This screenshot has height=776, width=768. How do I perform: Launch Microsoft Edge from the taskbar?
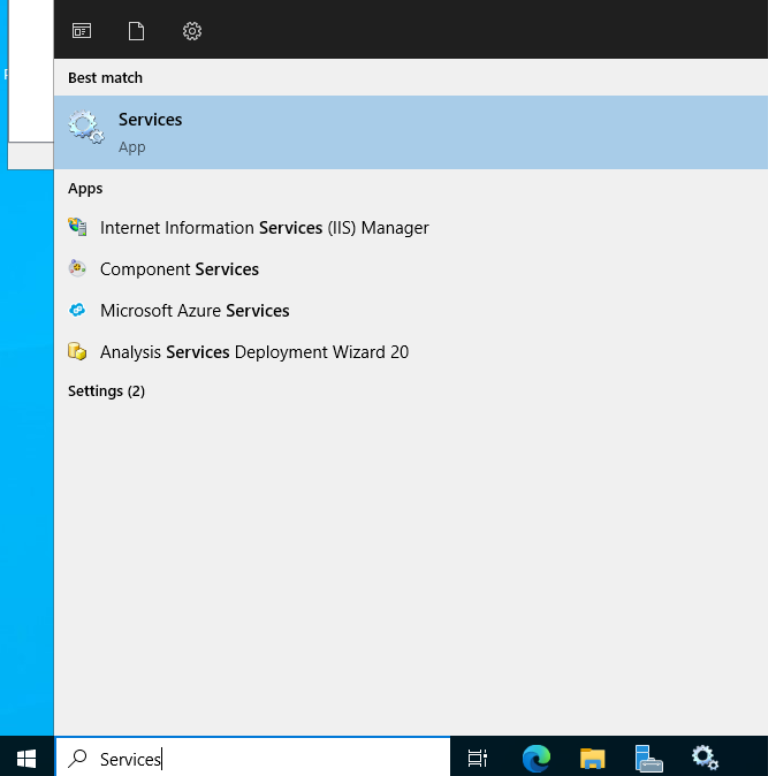(536, 758)
